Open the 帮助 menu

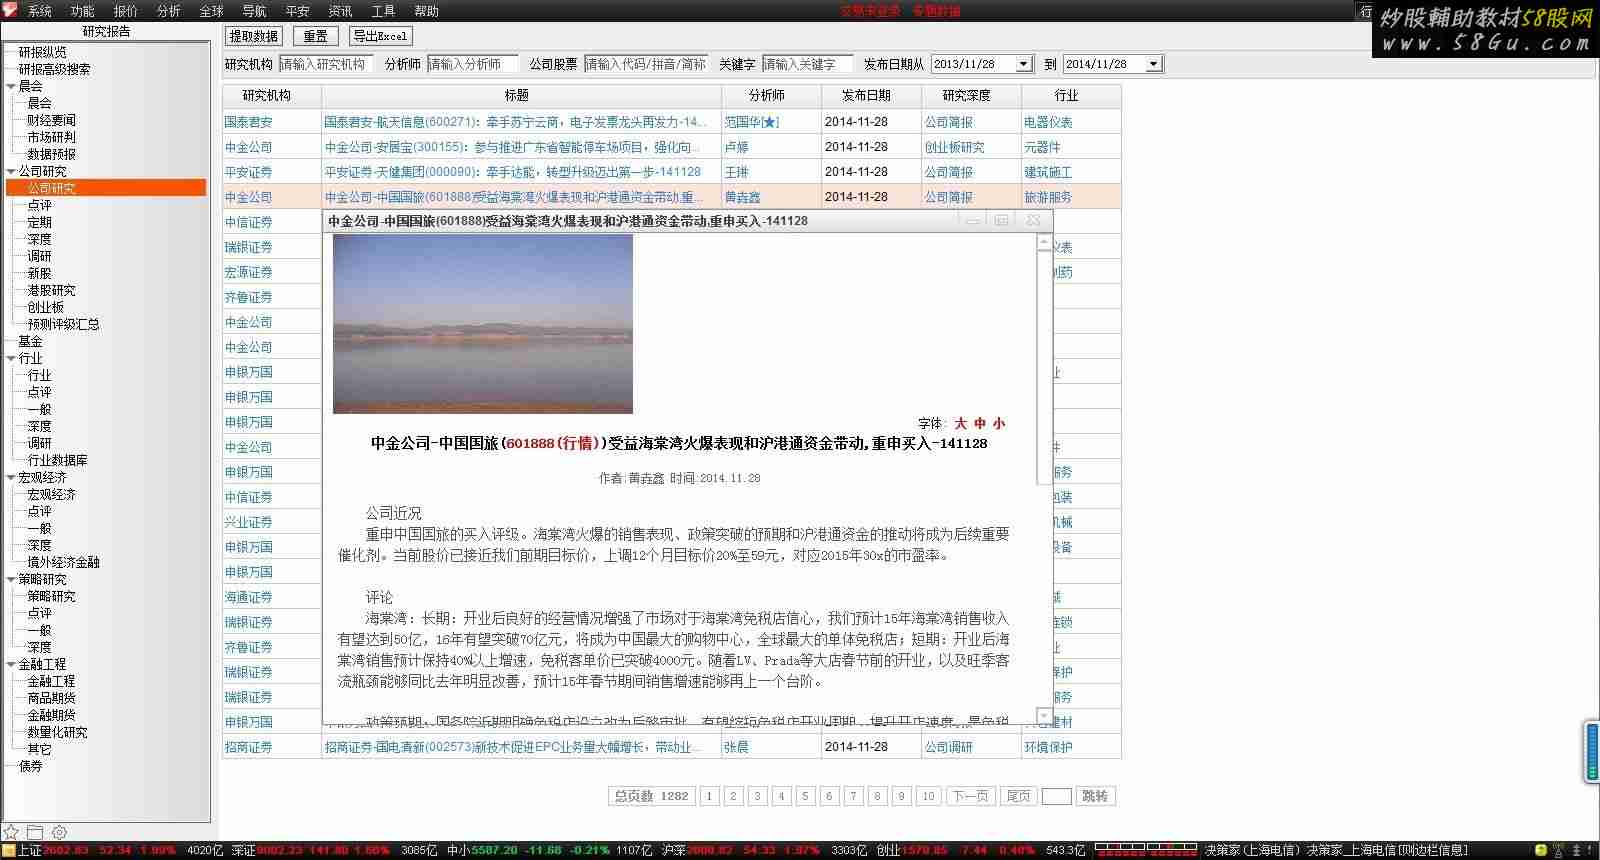[x=427, y=11]
